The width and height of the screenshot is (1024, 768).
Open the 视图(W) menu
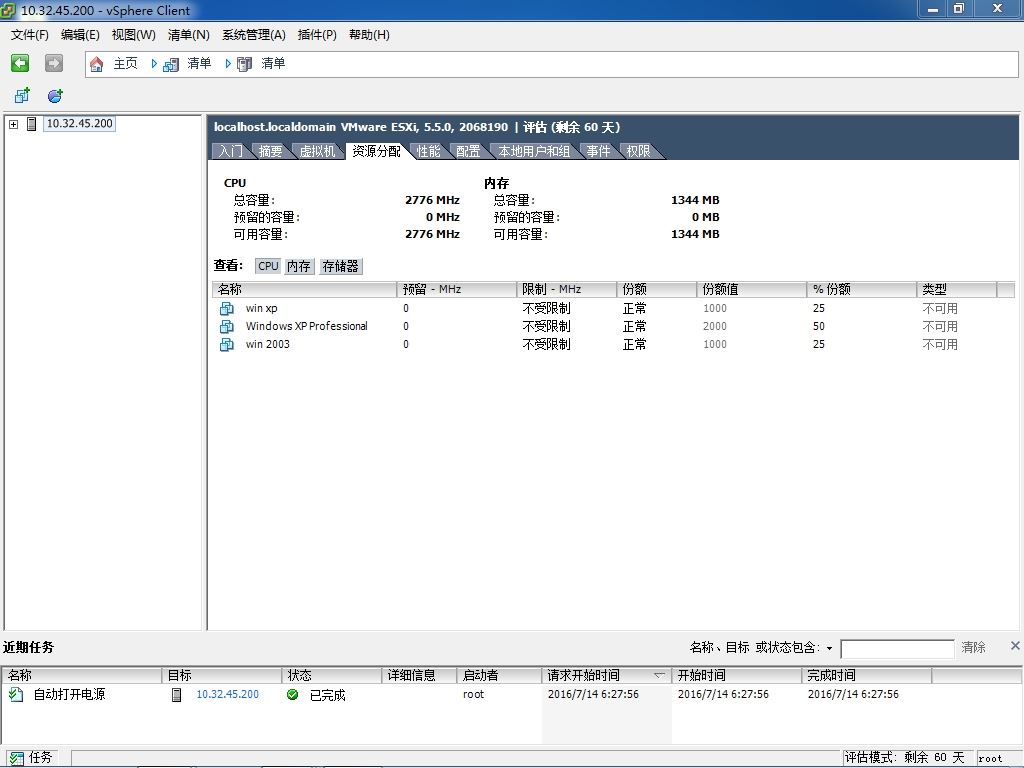133,35
